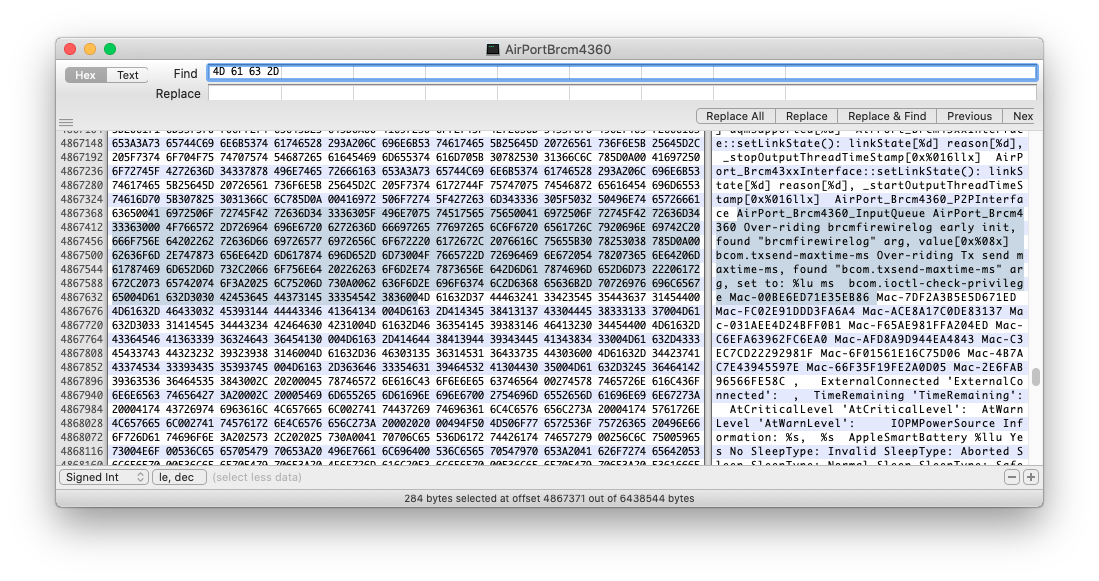
Task: Click Replace & Find button
Action: (x=887, y=116)
